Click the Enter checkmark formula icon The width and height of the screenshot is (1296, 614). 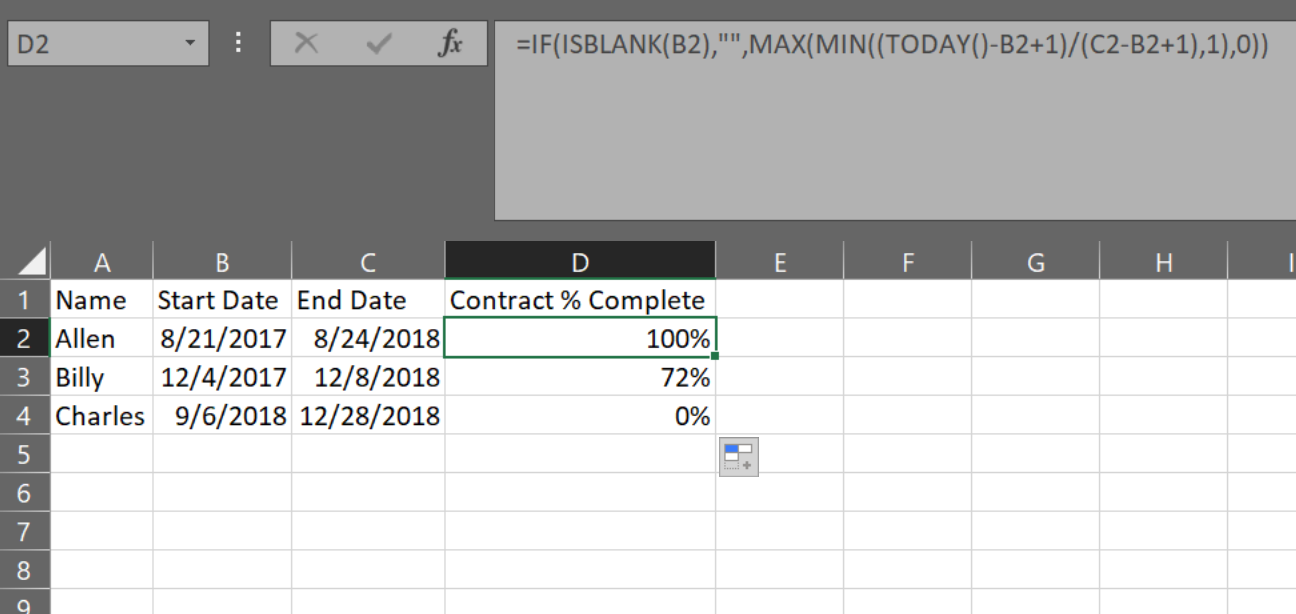click(x=378, y=44)
